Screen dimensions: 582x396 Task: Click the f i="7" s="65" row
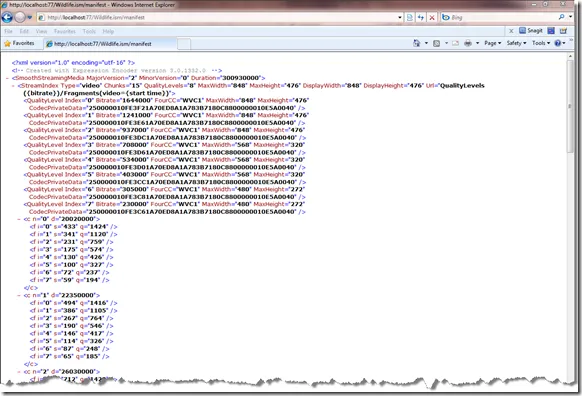(x=70, y=356)
